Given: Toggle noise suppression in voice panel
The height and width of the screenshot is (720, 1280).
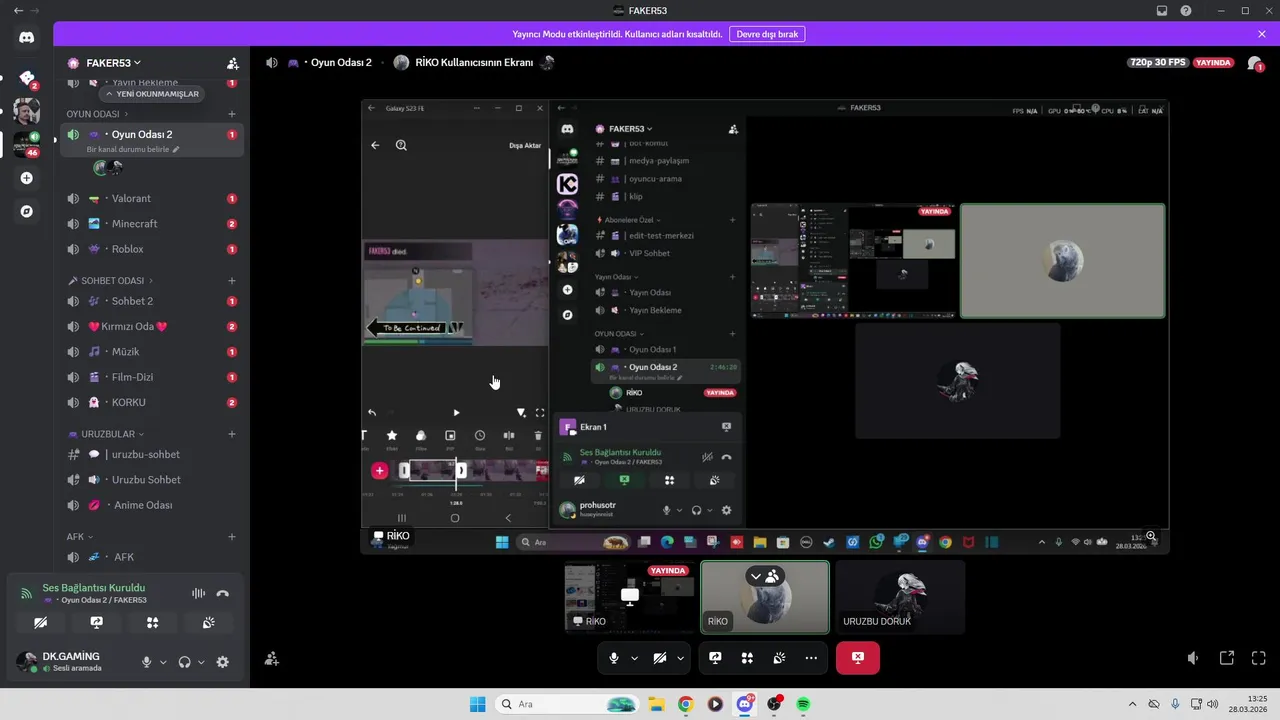Looking at the screenshot, I should [198, 593].
